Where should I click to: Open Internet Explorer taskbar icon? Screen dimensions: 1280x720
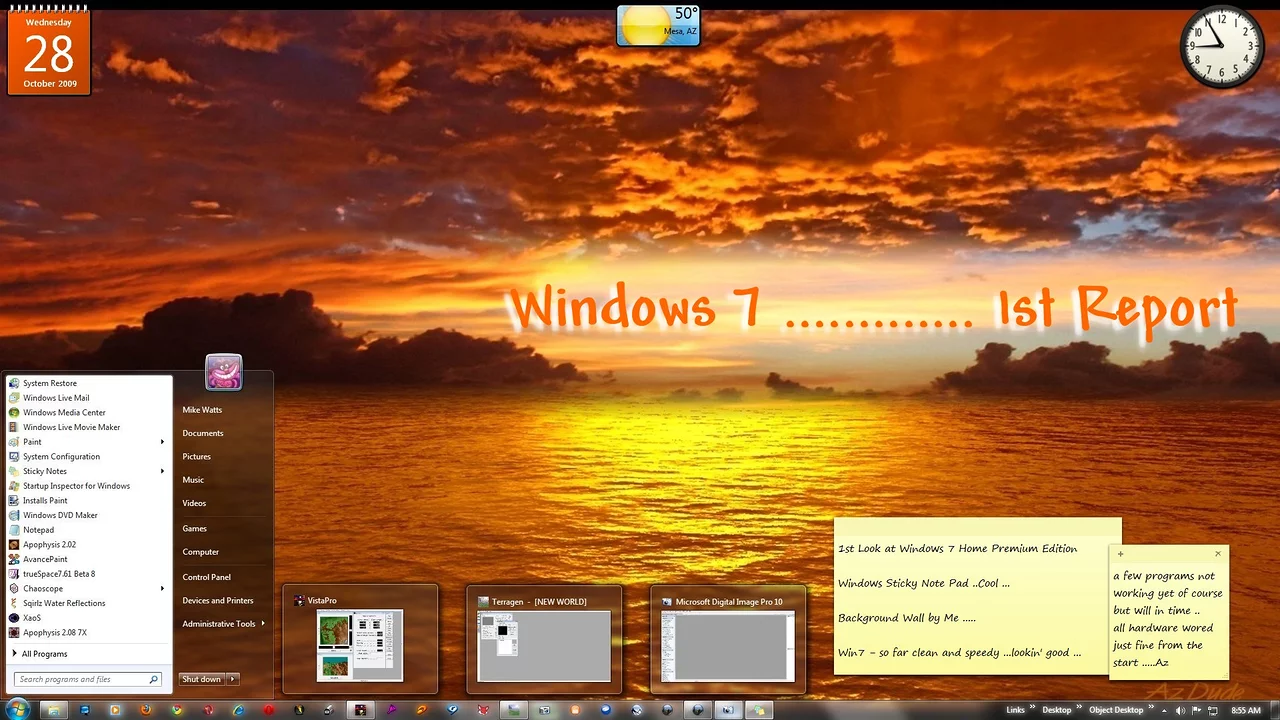click(238, 710)
